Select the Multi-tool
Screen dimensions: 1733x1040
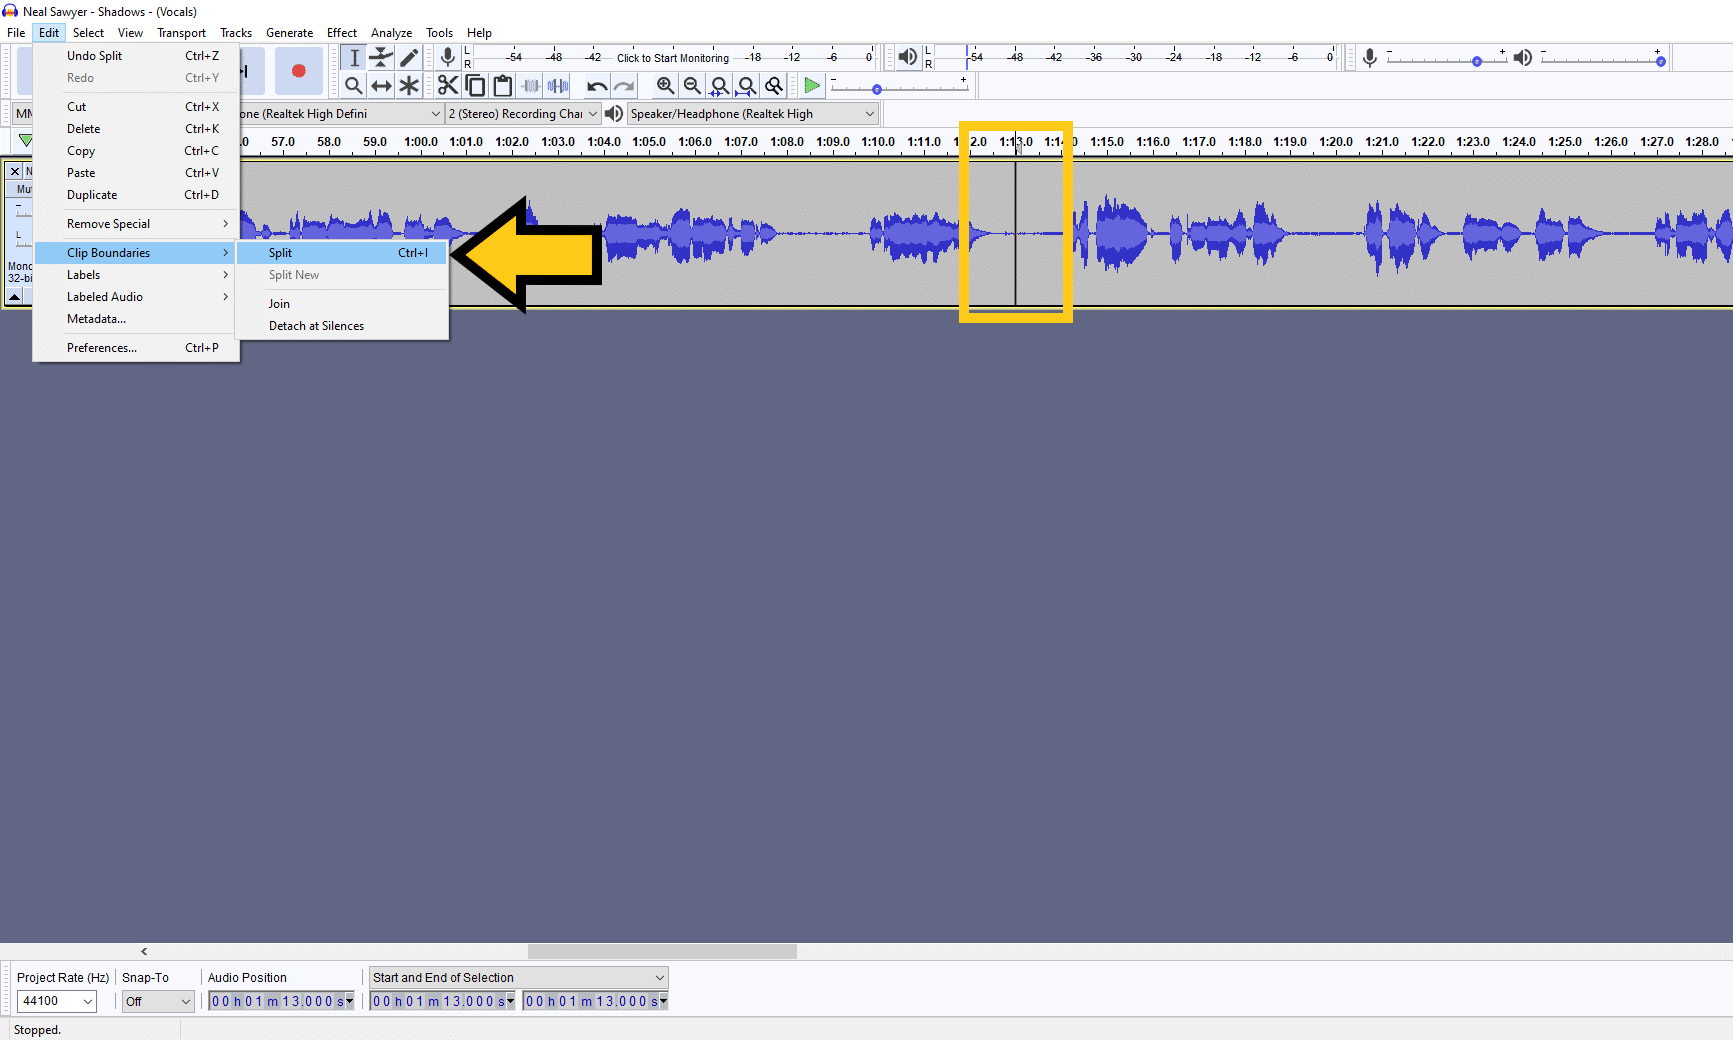click(x=409, y=85)
